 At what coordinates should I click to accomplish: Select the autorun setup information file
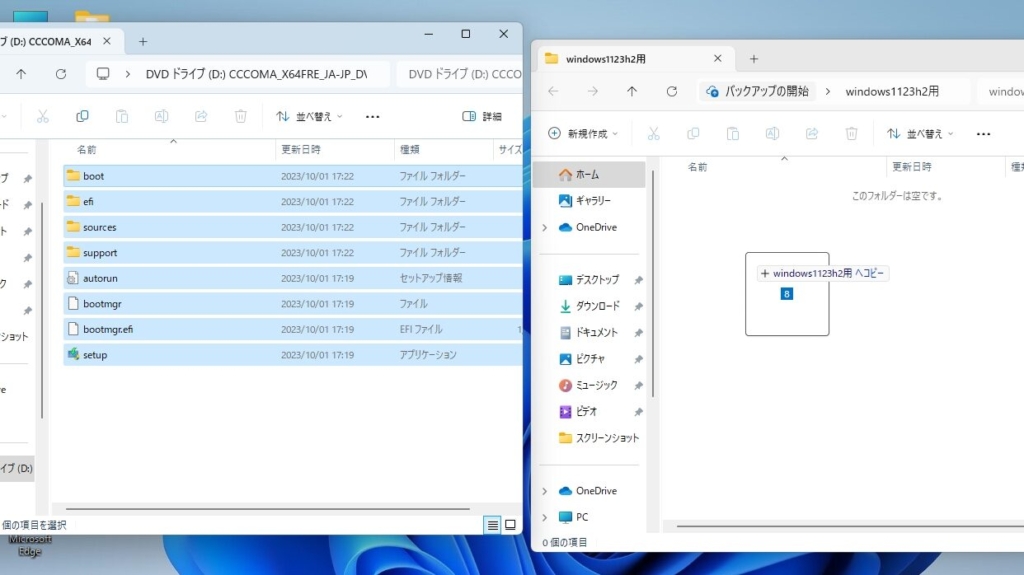293,278
